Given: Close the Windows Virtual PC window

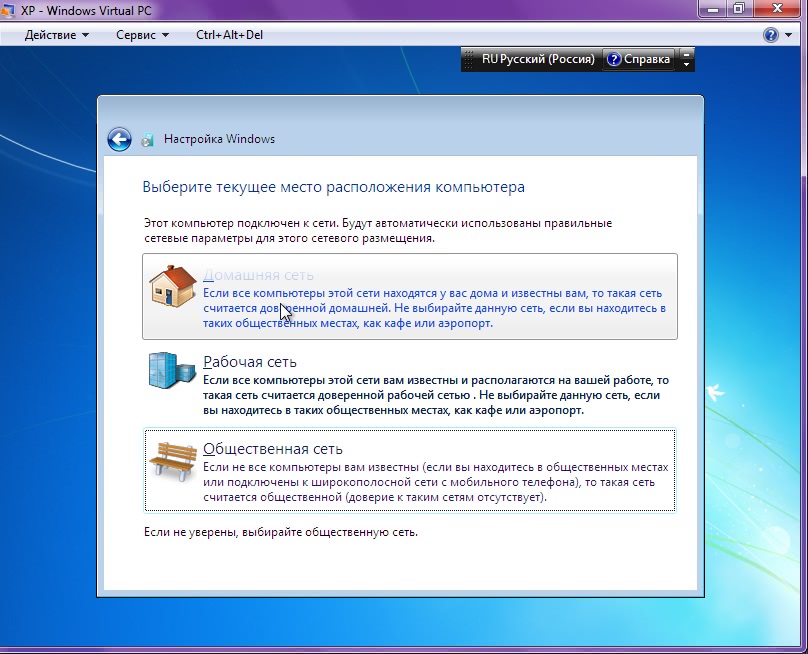Looking at the screenshot, I should [x=778, y=8].
